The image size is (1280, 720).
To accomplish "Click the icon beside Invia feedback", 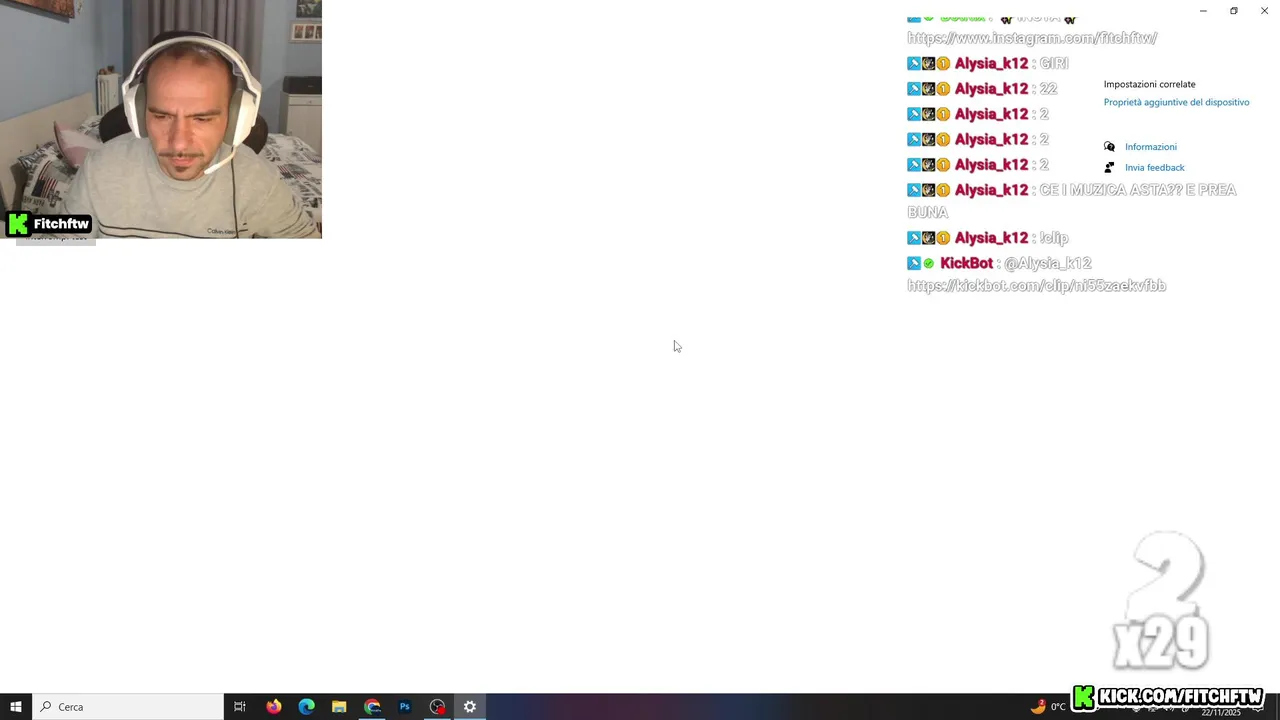I will [1109, 168].
